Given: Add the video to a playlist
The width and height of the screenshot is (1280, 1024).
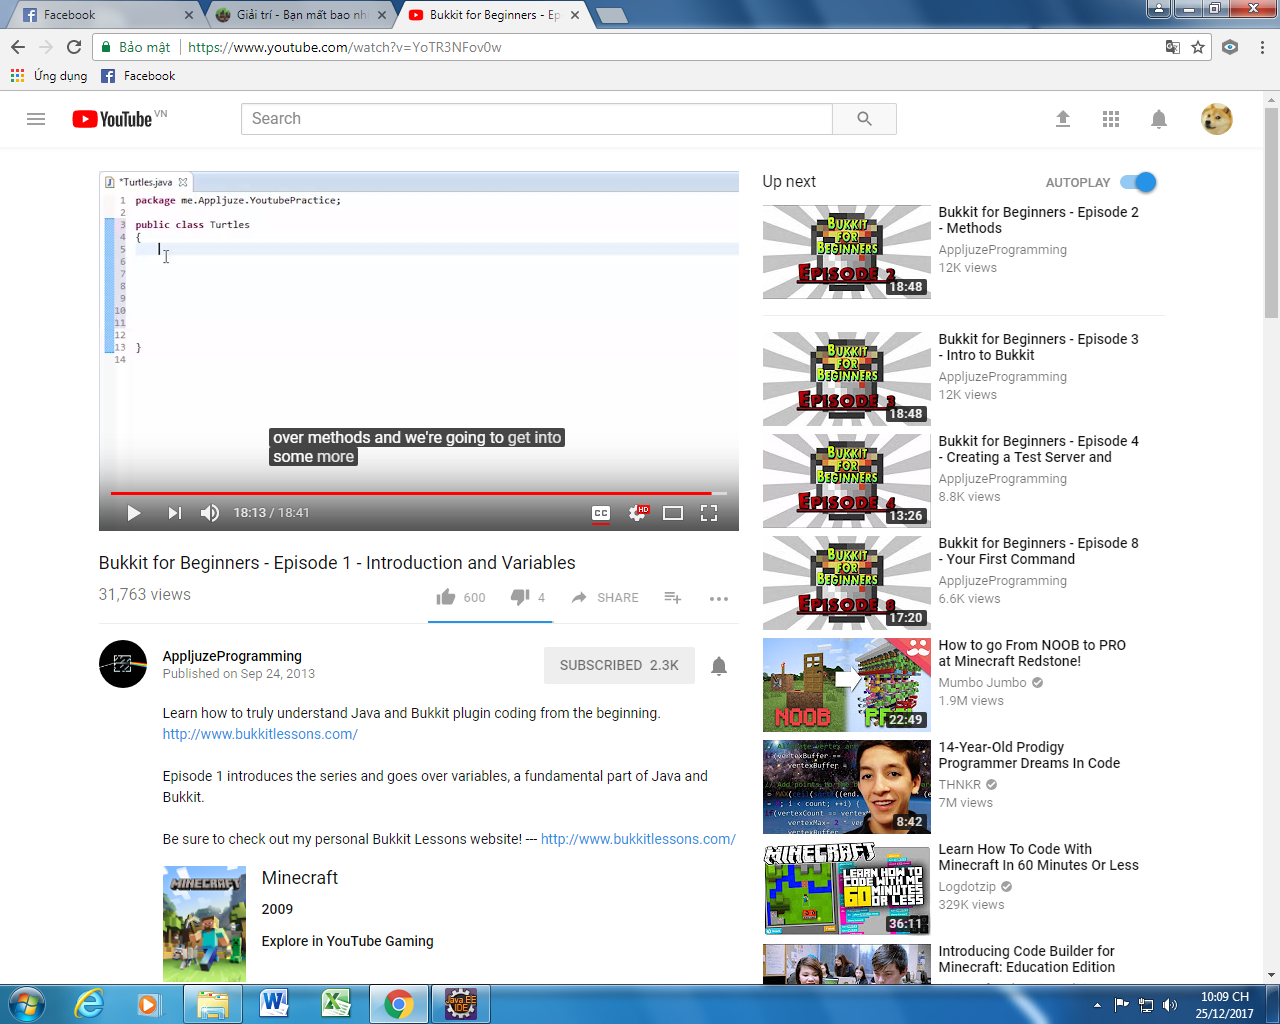Looking at the screenshot, I should click(673, 597).
